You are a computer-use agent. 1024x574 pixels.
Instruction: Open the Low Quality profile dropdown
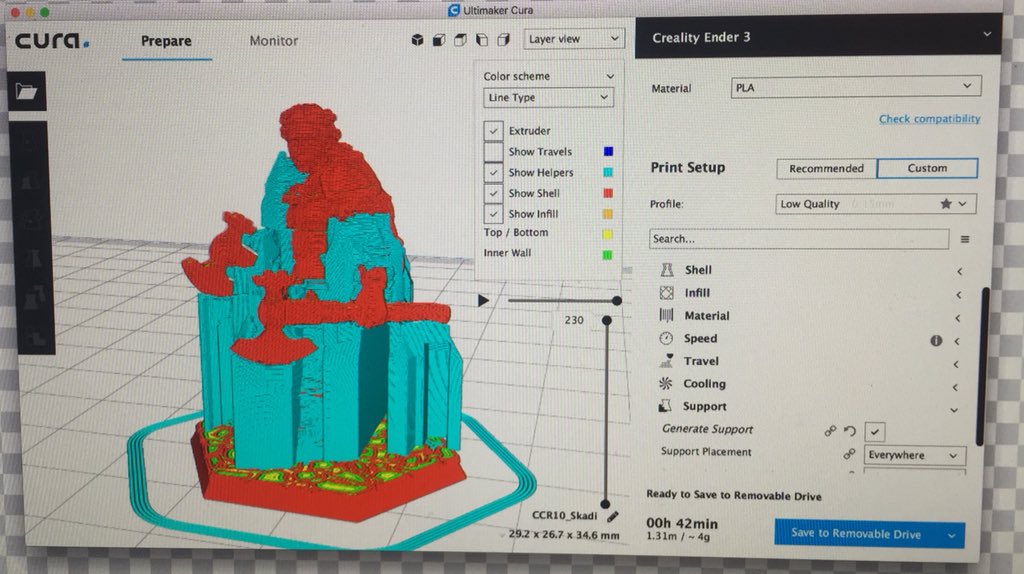click(875, 204)
